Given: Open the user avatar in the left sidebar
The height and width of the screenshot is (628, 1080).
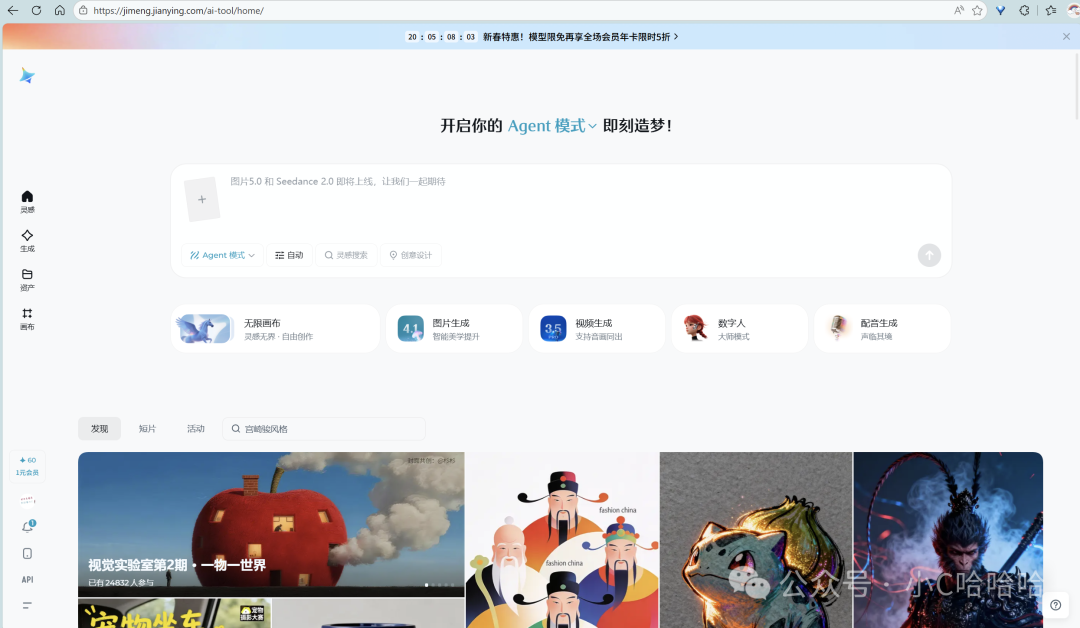Looking at the screenshot, I should click(x=28, y=501).
